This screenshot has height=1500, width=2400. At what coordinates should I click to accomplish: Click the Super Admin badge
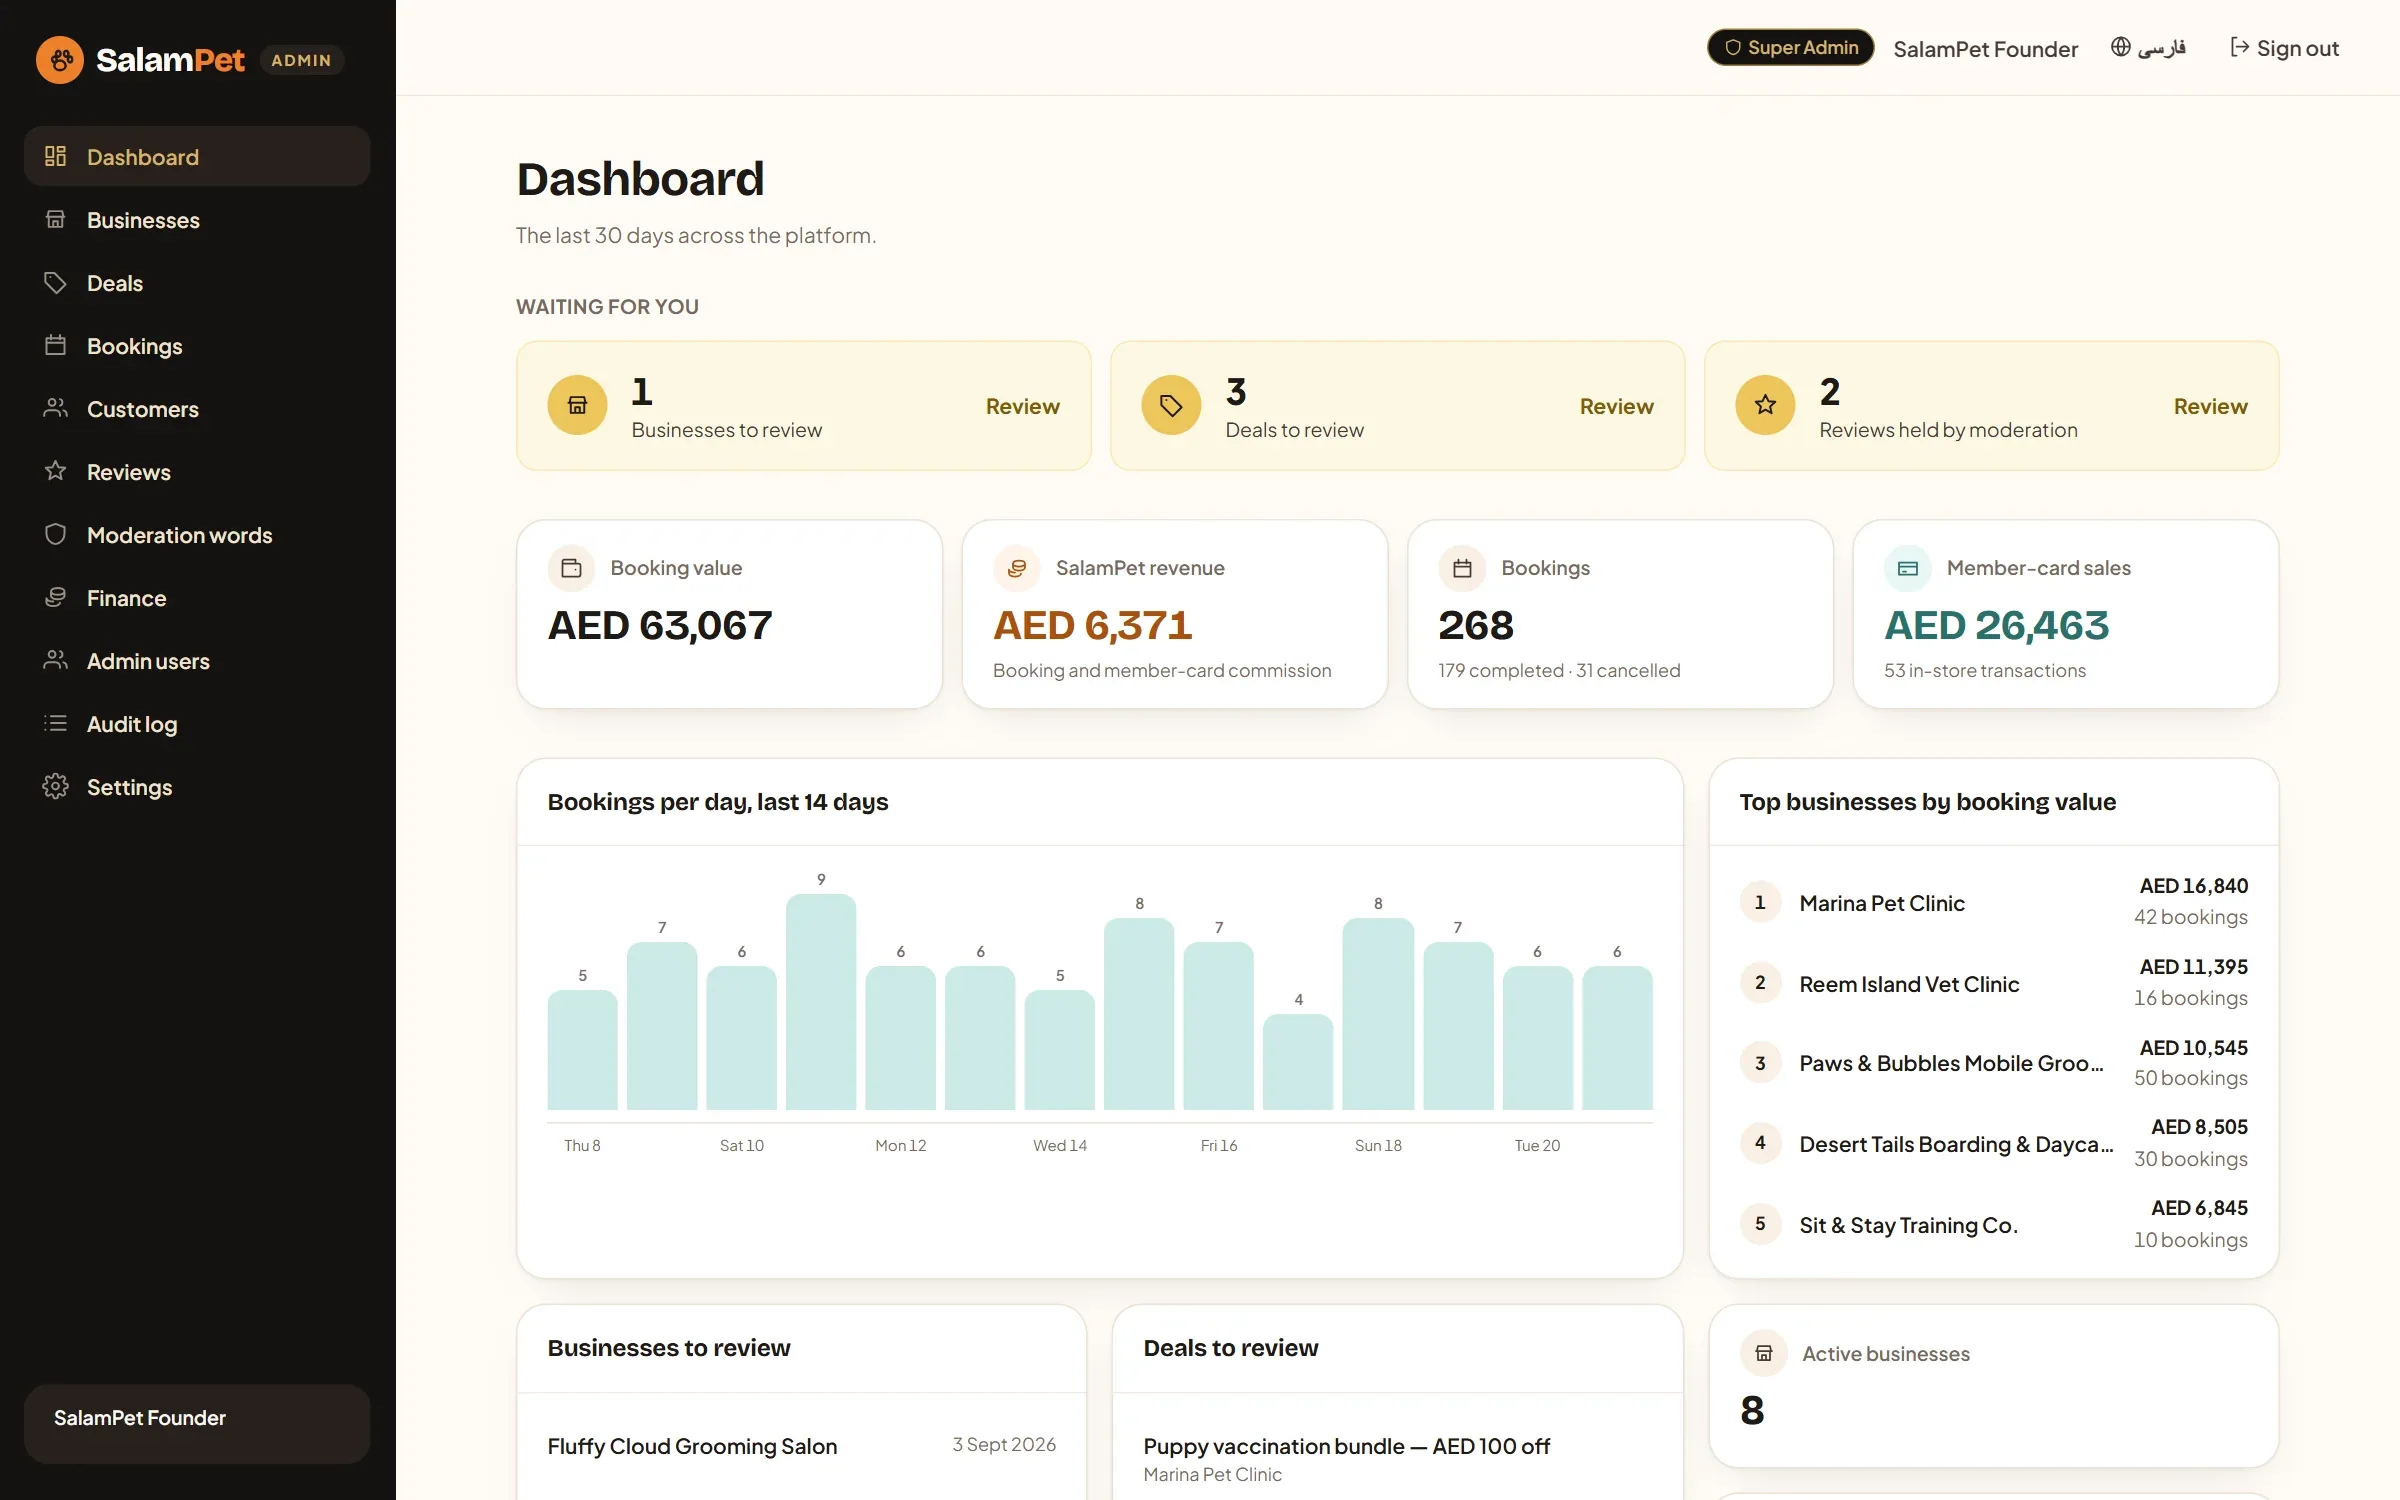point(1790,47)
